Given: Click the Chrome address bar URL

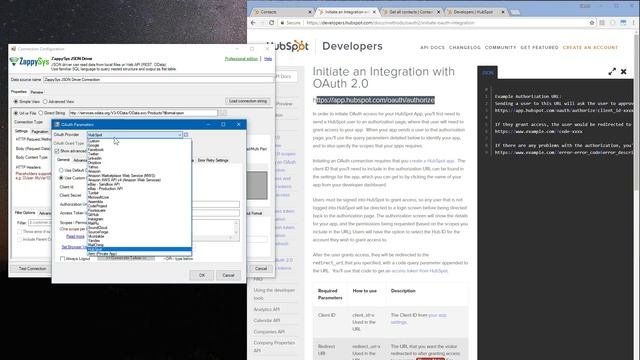Looking at the screenshot, I should click(x=390, y=23).
